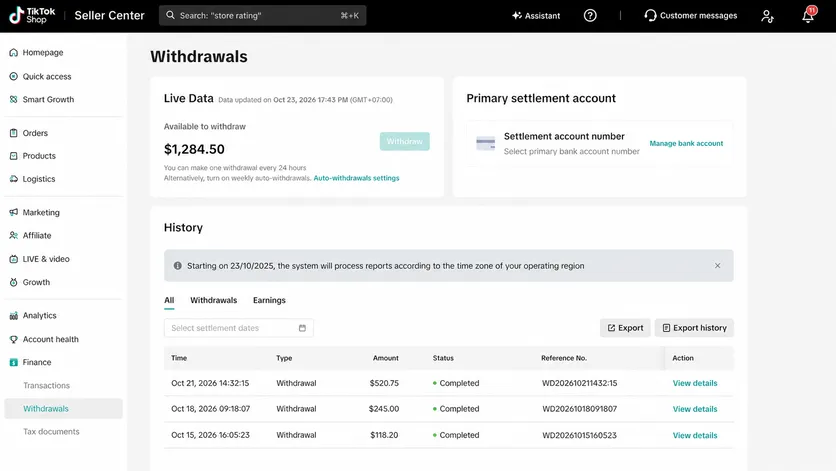Screen dimensions: 836x471
Task: Open LIVE & video in sidebar
Action: point(39,259)
